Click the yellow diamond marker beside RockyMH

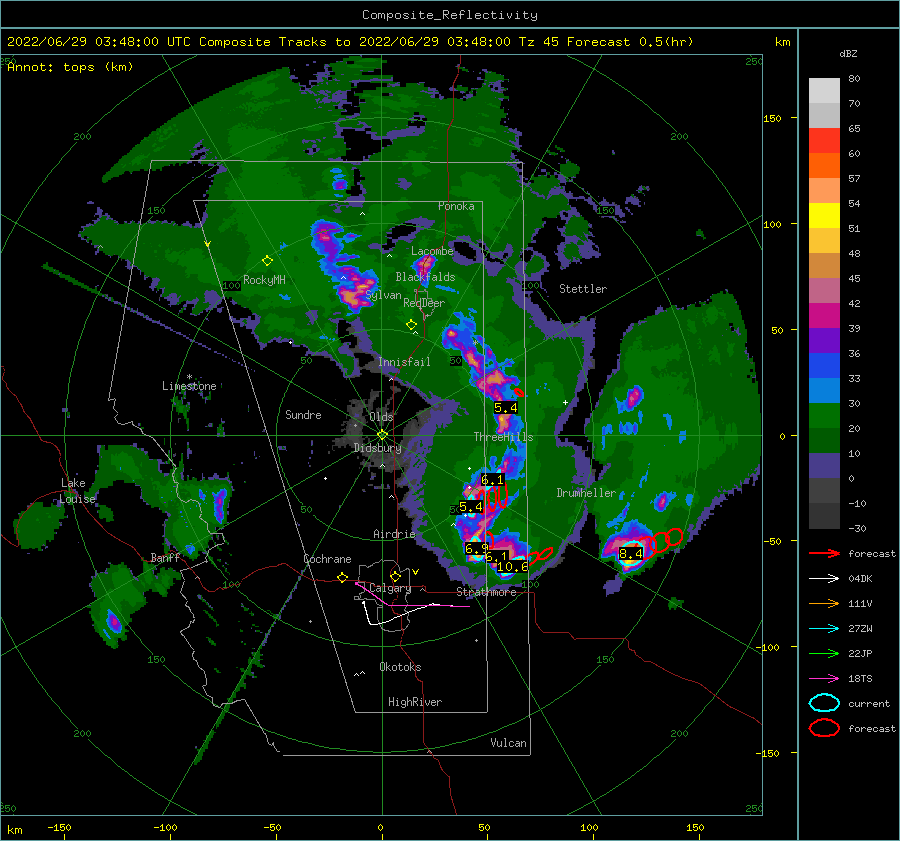point(267,261)
